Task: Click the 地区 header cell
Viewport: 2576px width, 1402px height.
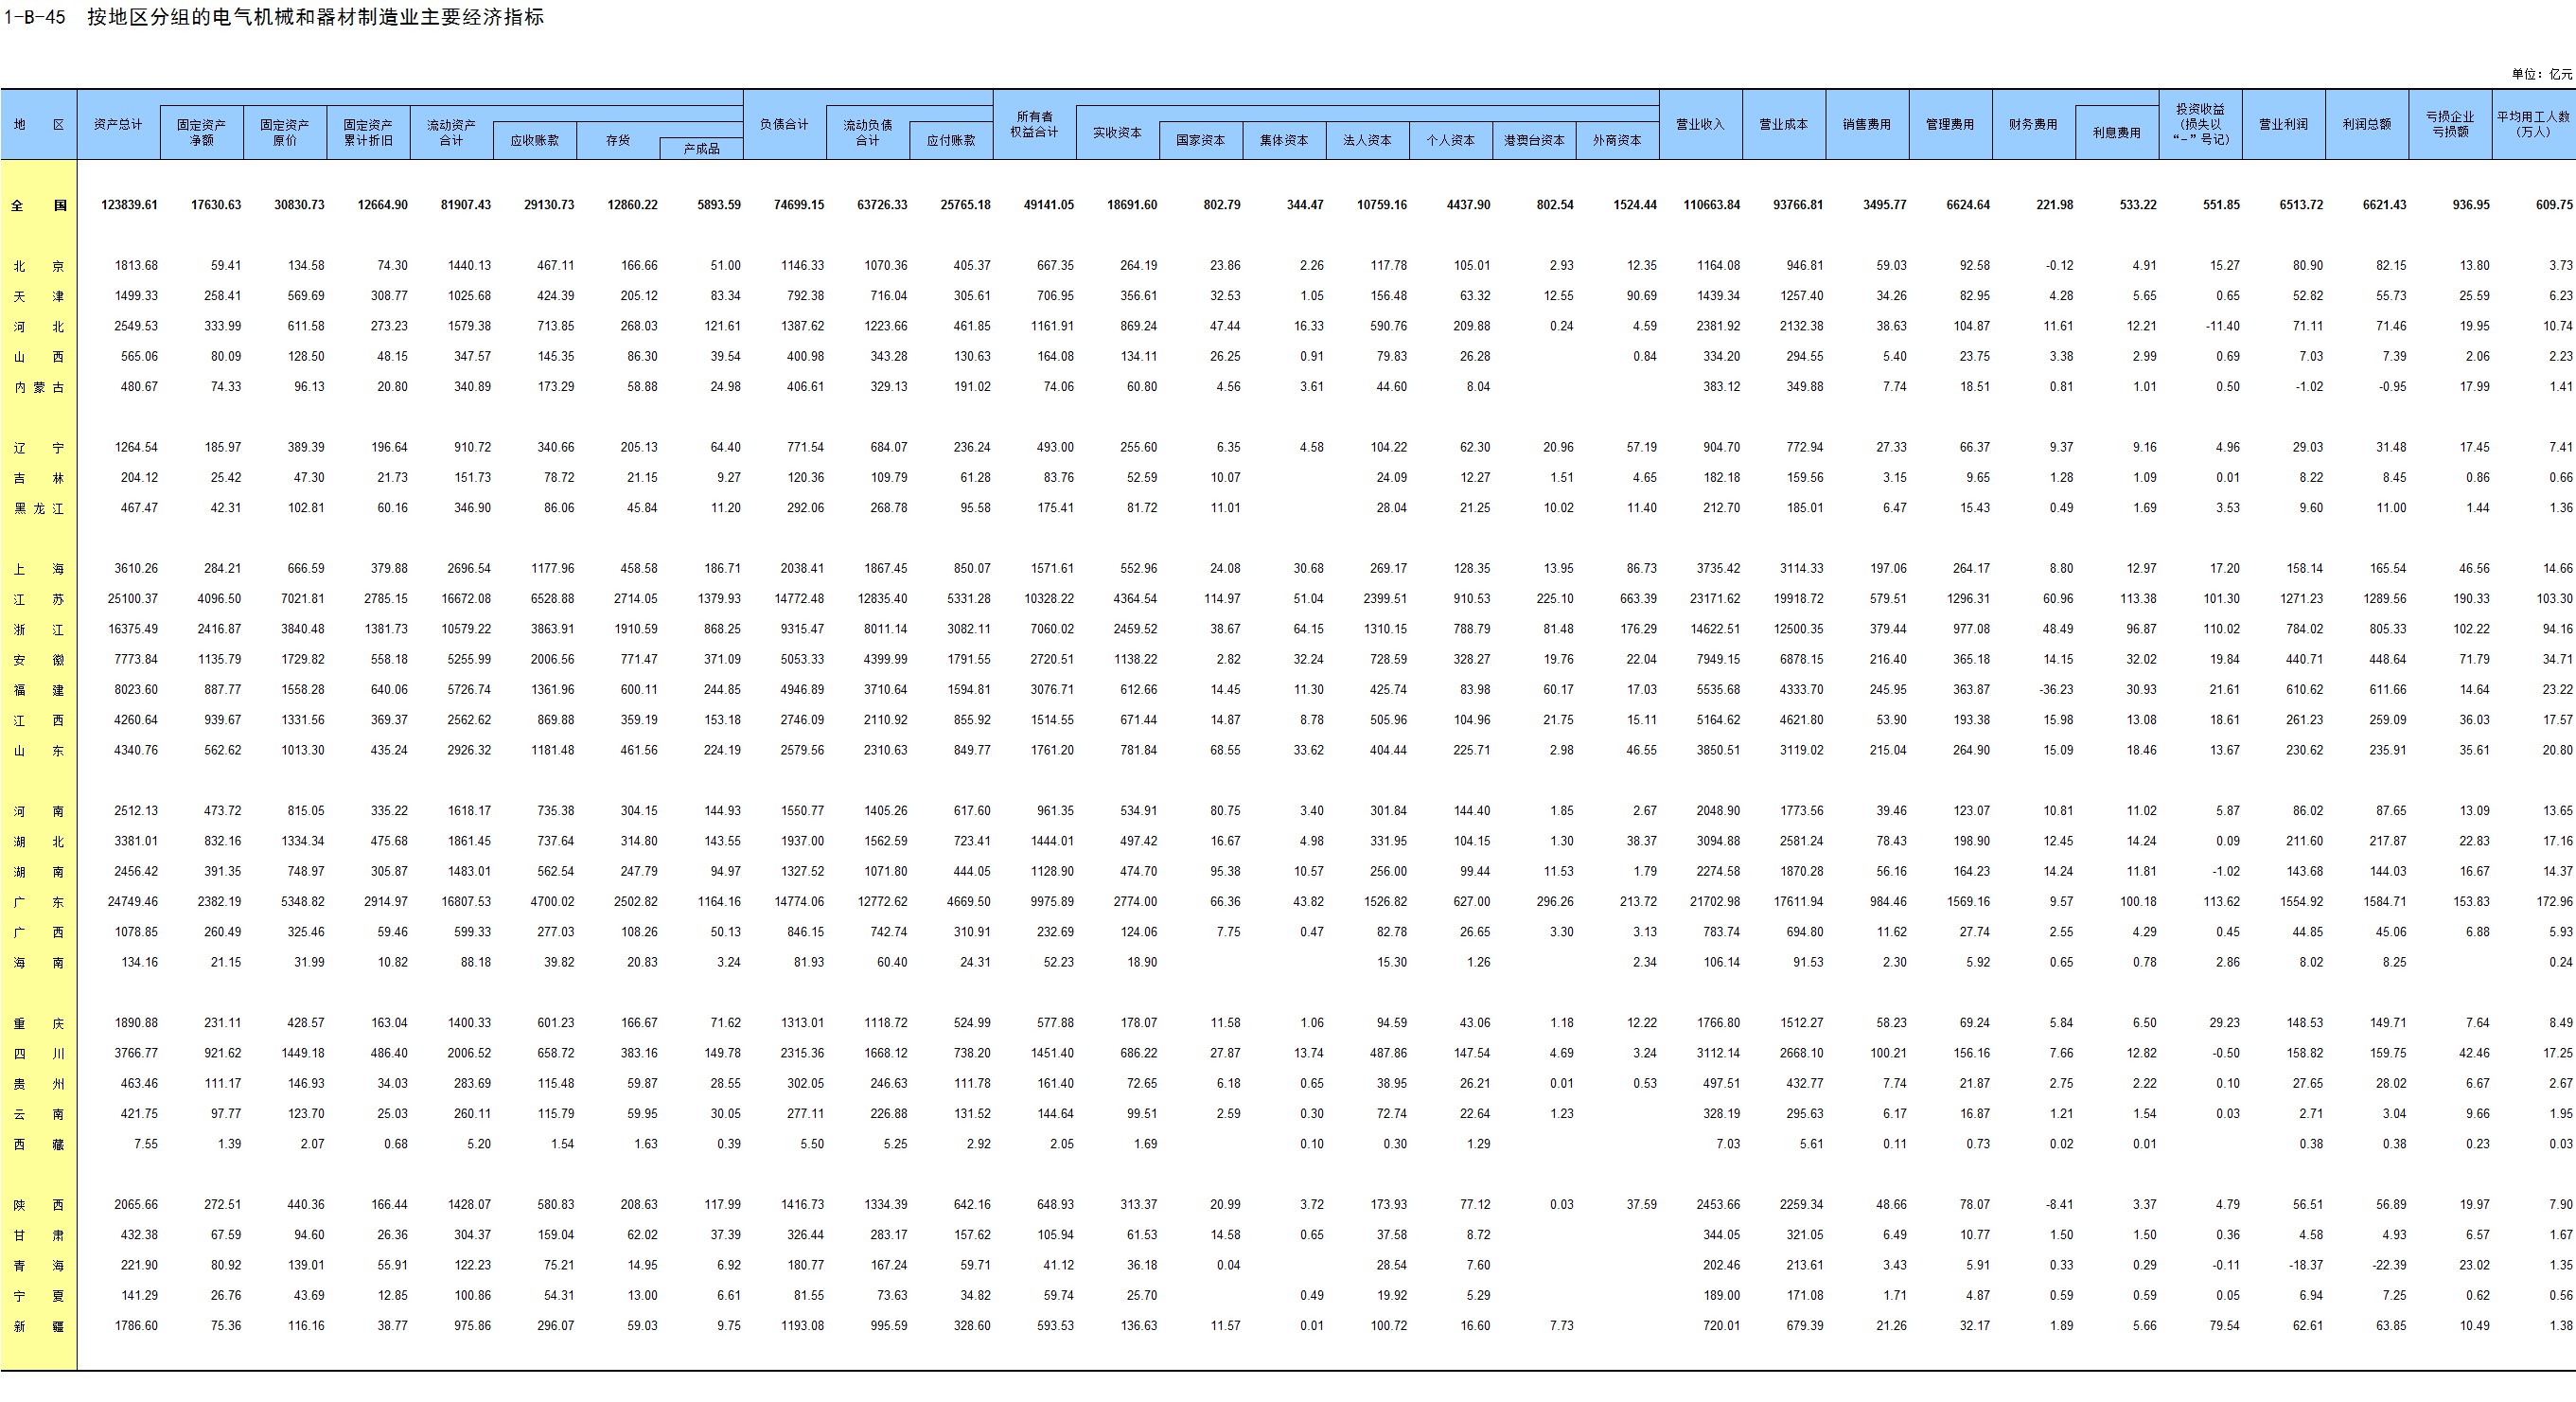Action: pyautogui.click(x=39, y=124)
